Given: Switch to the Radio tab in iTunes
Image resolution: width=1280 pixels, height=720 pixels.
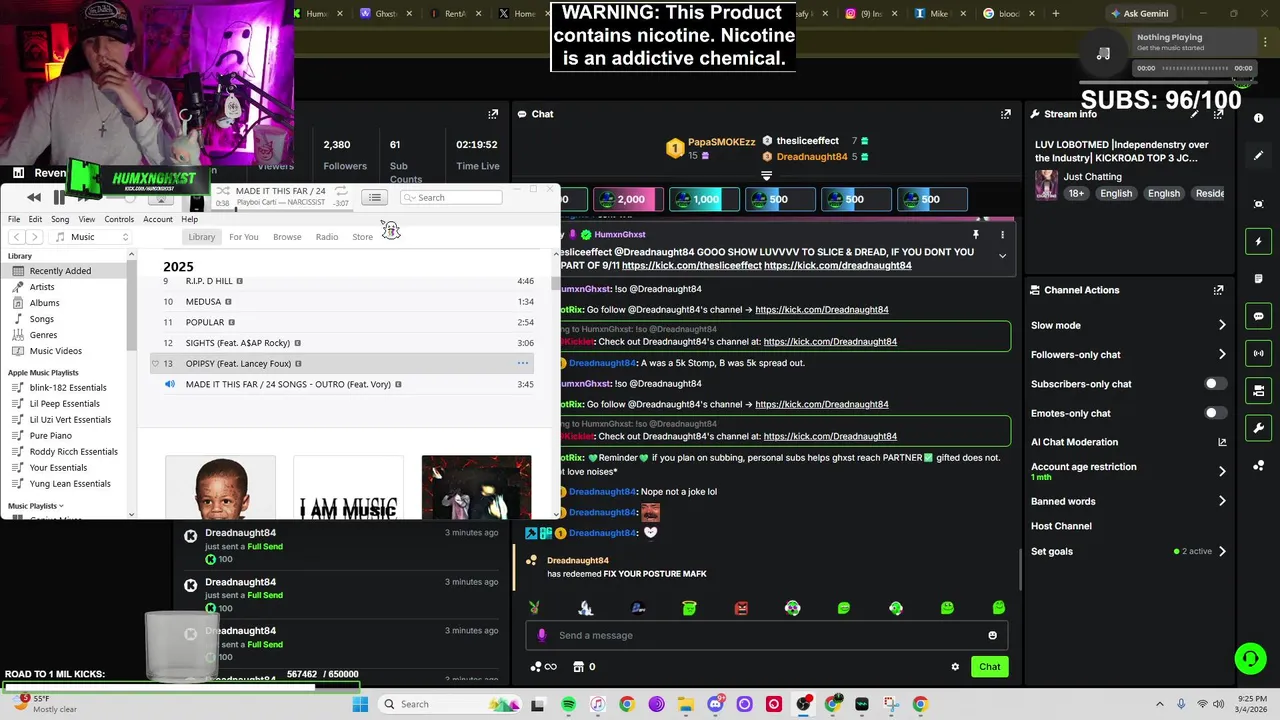Looking at the screenshot, I should pyautogui.click(x=327, y=237).
